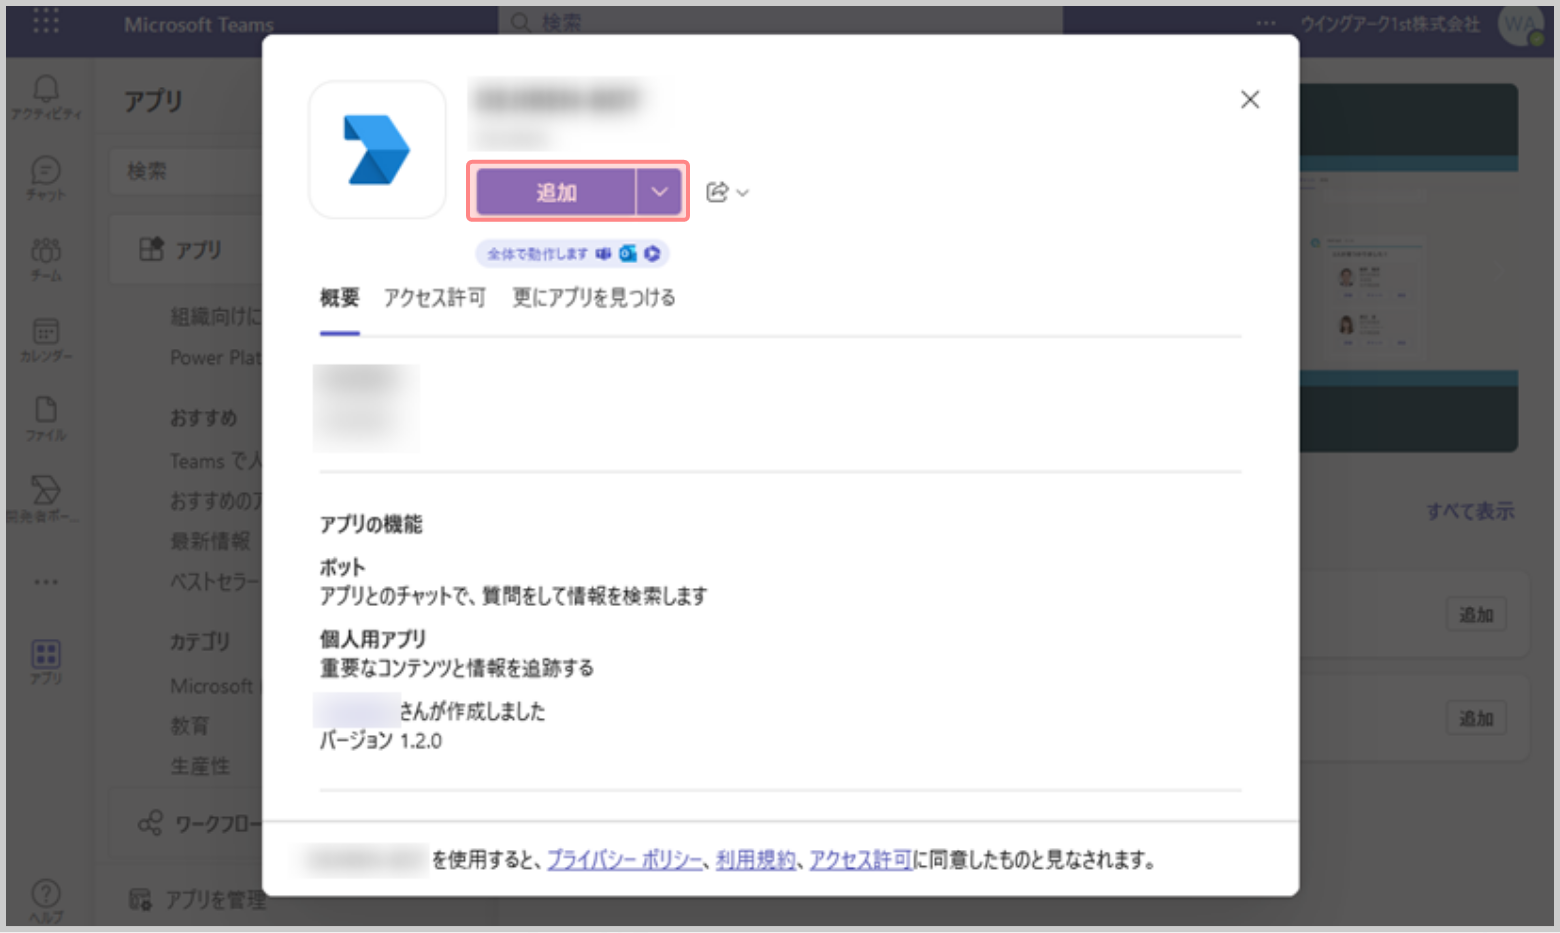Switch to the アクセス許可 tab
1560x933 pixels.
[x=434, y=297]
